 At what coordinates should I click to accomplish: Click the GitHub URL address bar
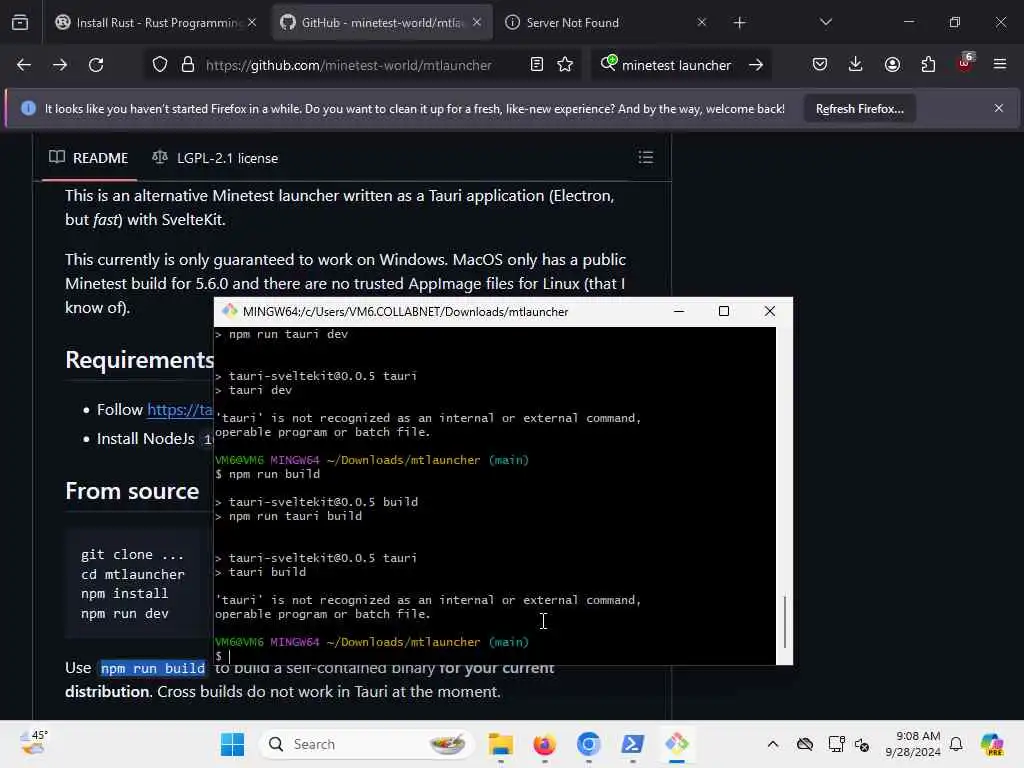click(349, 65)
